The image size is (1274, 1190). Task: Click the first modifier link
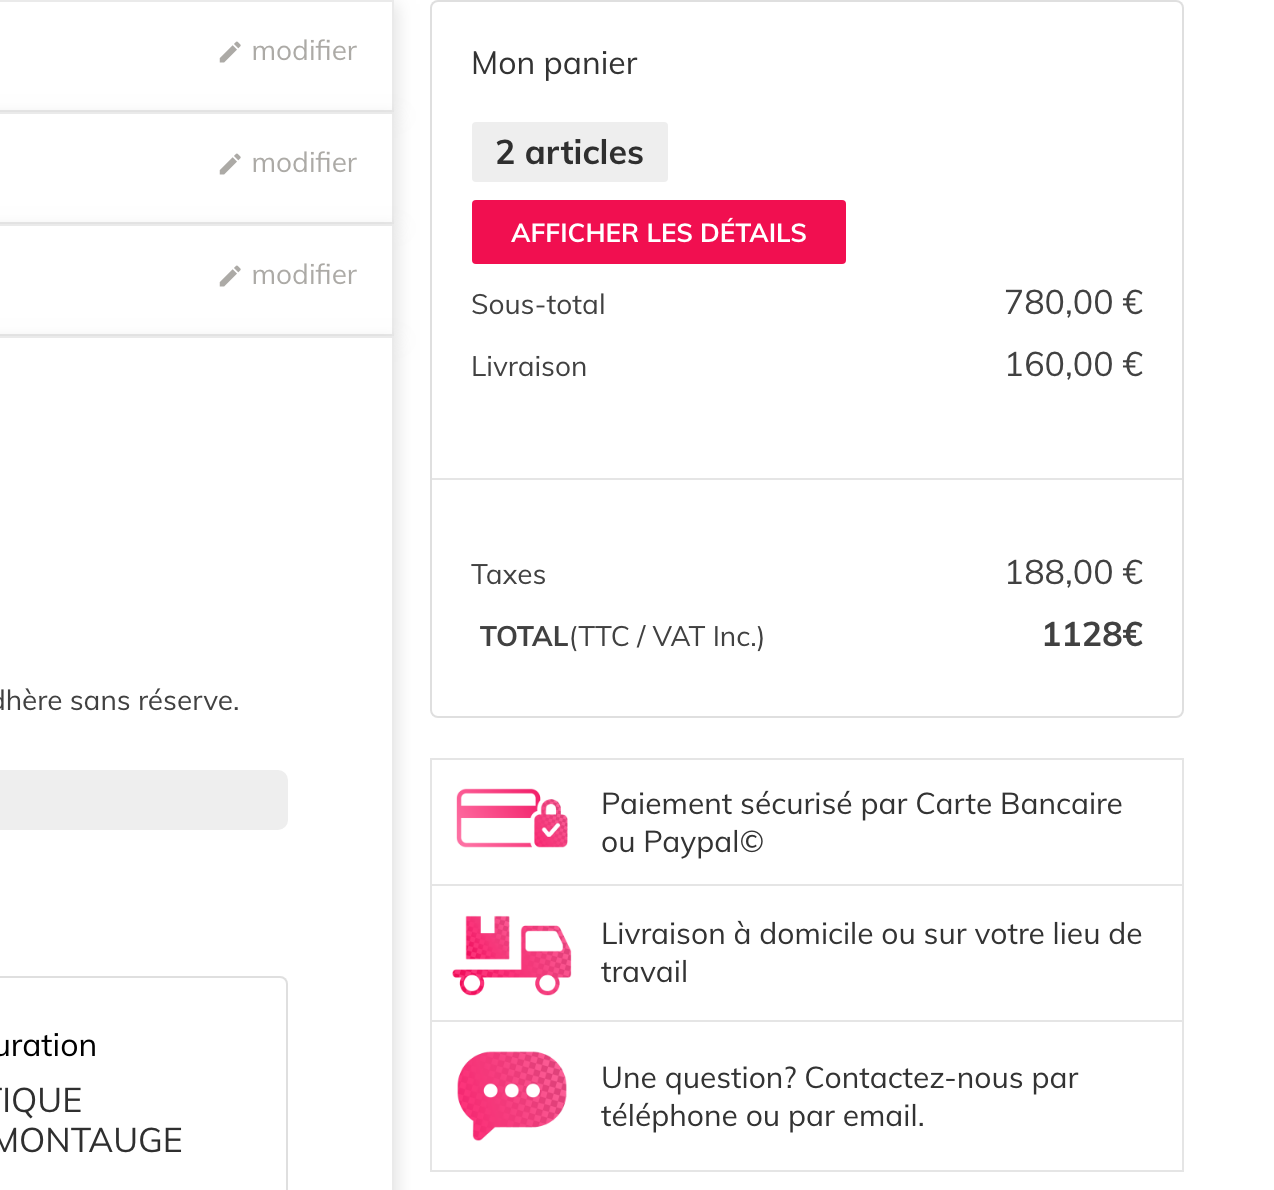tap(303, 51)
